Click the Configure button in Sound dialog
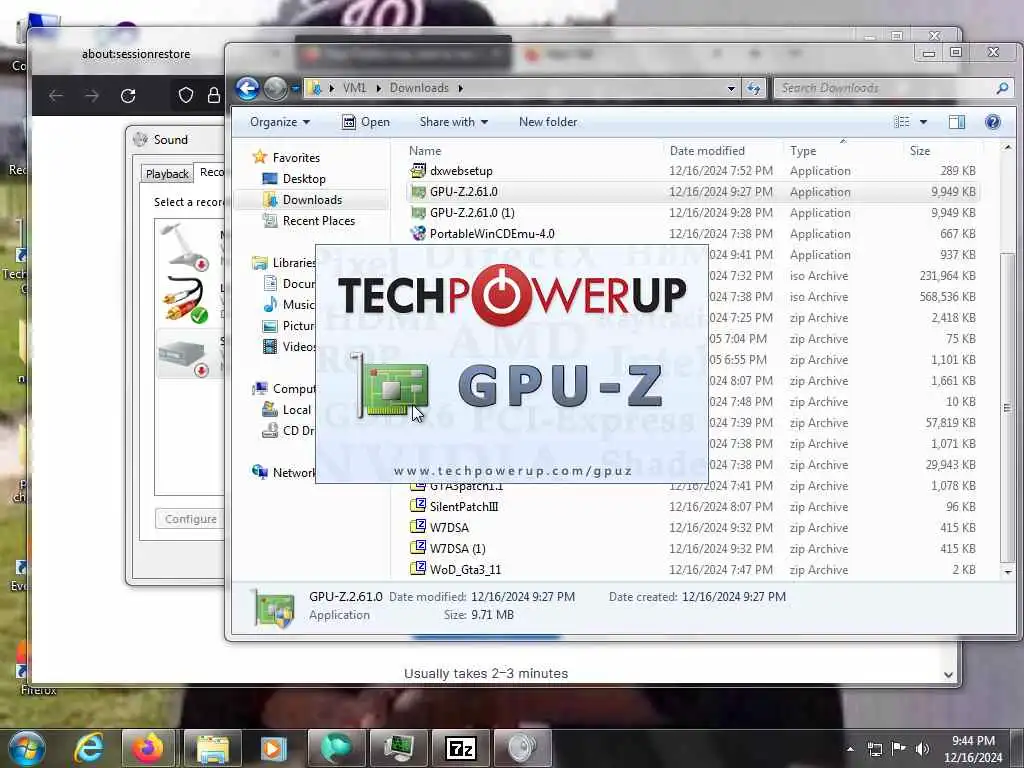 coord(190,519)
